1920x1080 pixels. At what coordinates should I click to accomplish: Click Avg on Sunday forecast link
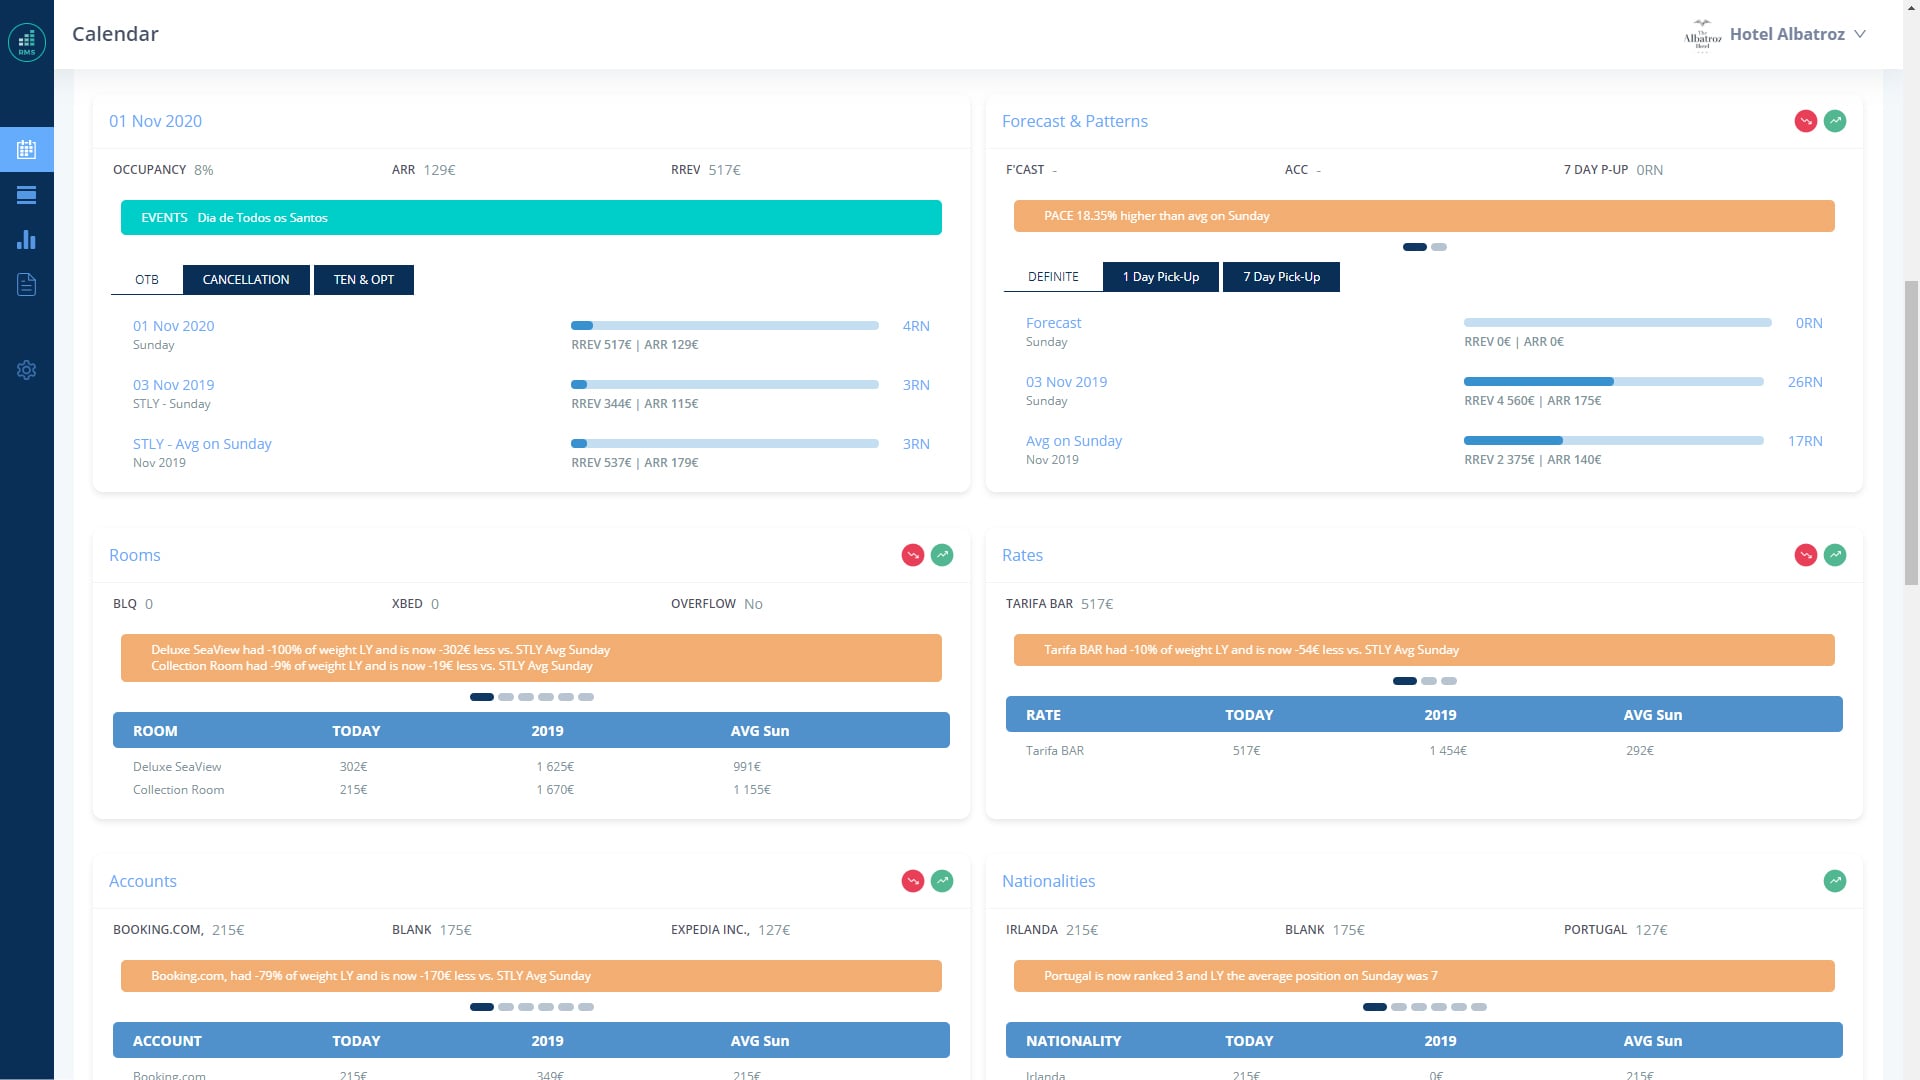[1073, 441]
